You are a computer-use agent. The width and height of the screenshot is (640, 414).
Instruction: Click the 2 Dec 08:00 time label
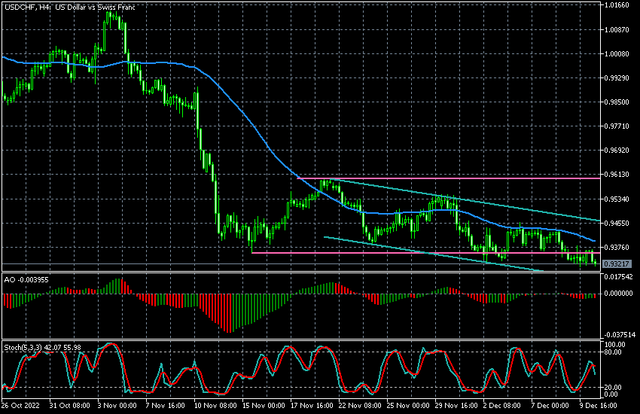tap(502, 405)
